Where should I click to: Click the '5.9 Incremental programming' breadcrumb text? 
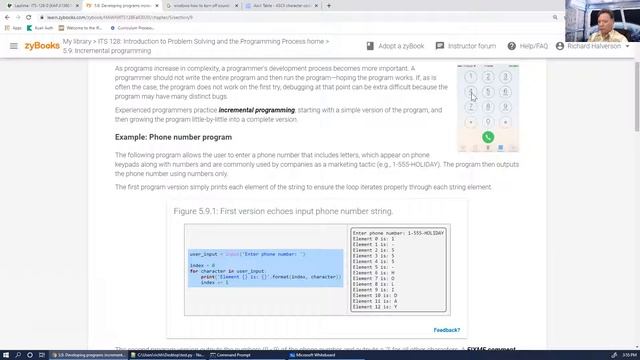(x=107, y=51)
